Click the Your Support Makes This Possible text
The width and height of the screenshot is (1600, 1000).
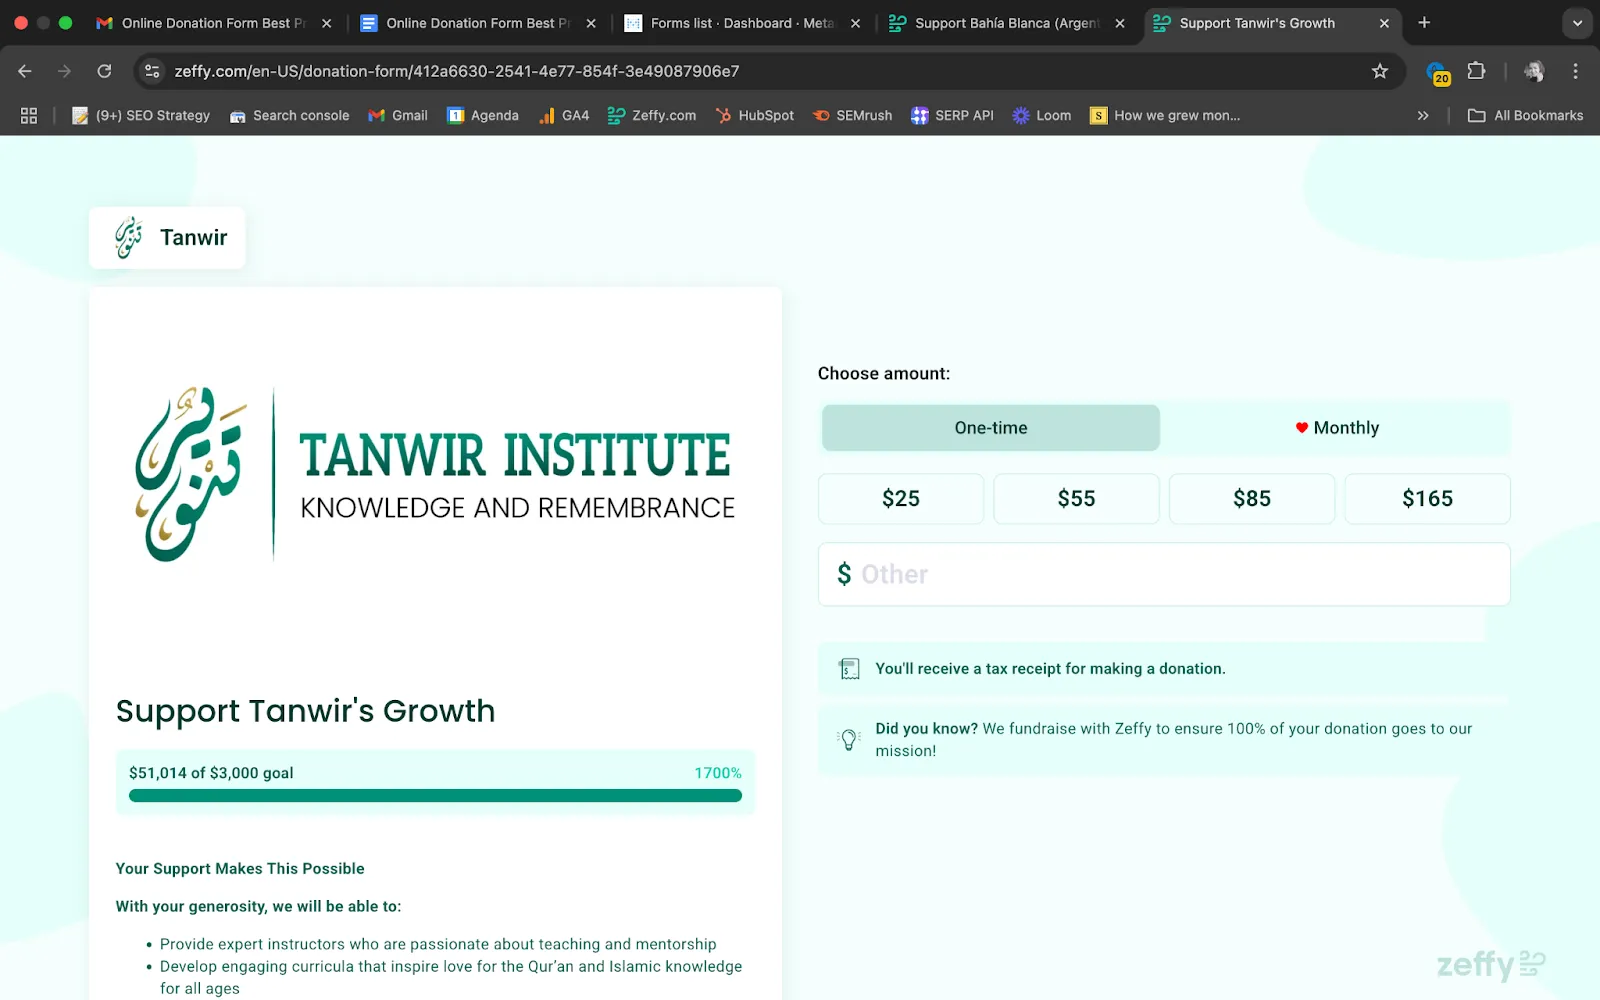pos(240,869)
